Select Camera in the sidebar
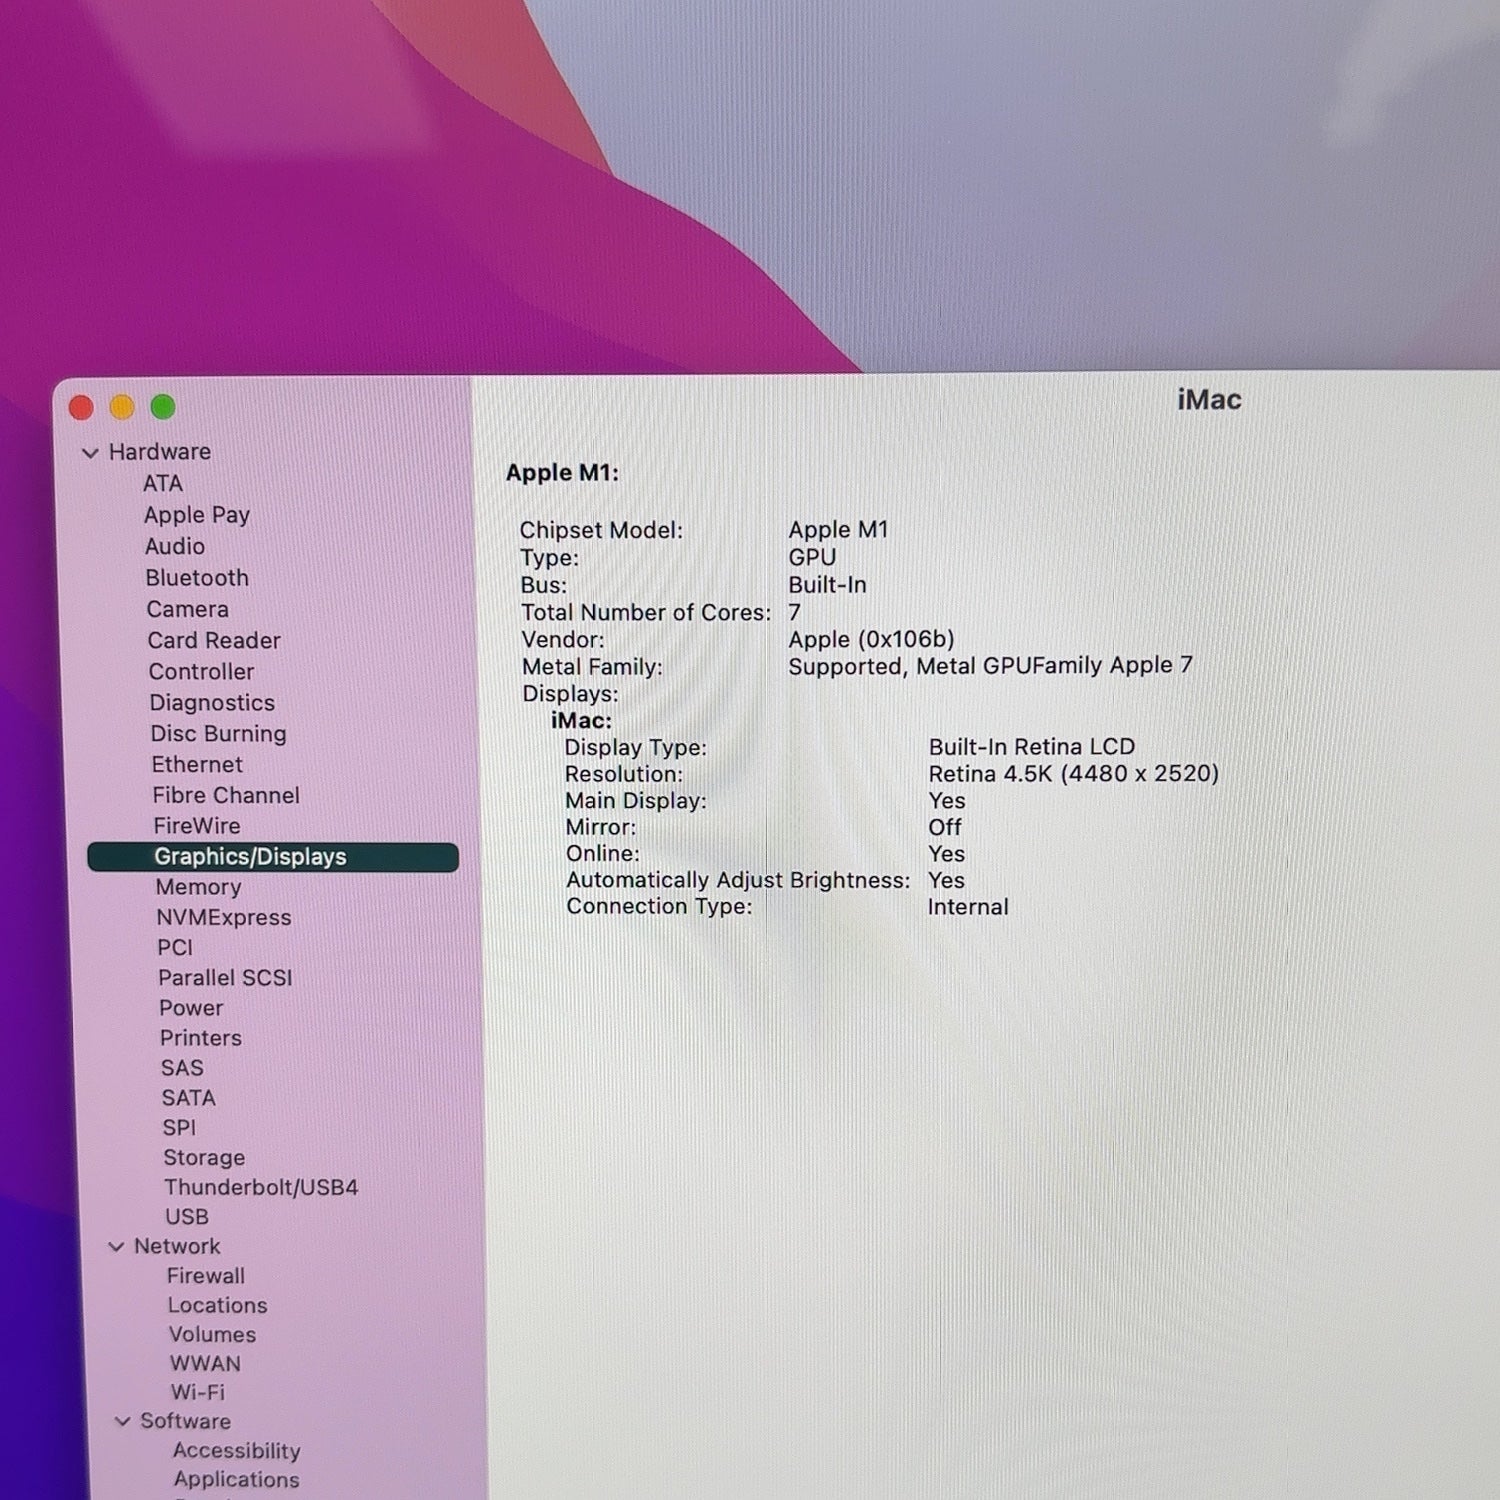This screenshot has height=1500, width=1500. 187,609
